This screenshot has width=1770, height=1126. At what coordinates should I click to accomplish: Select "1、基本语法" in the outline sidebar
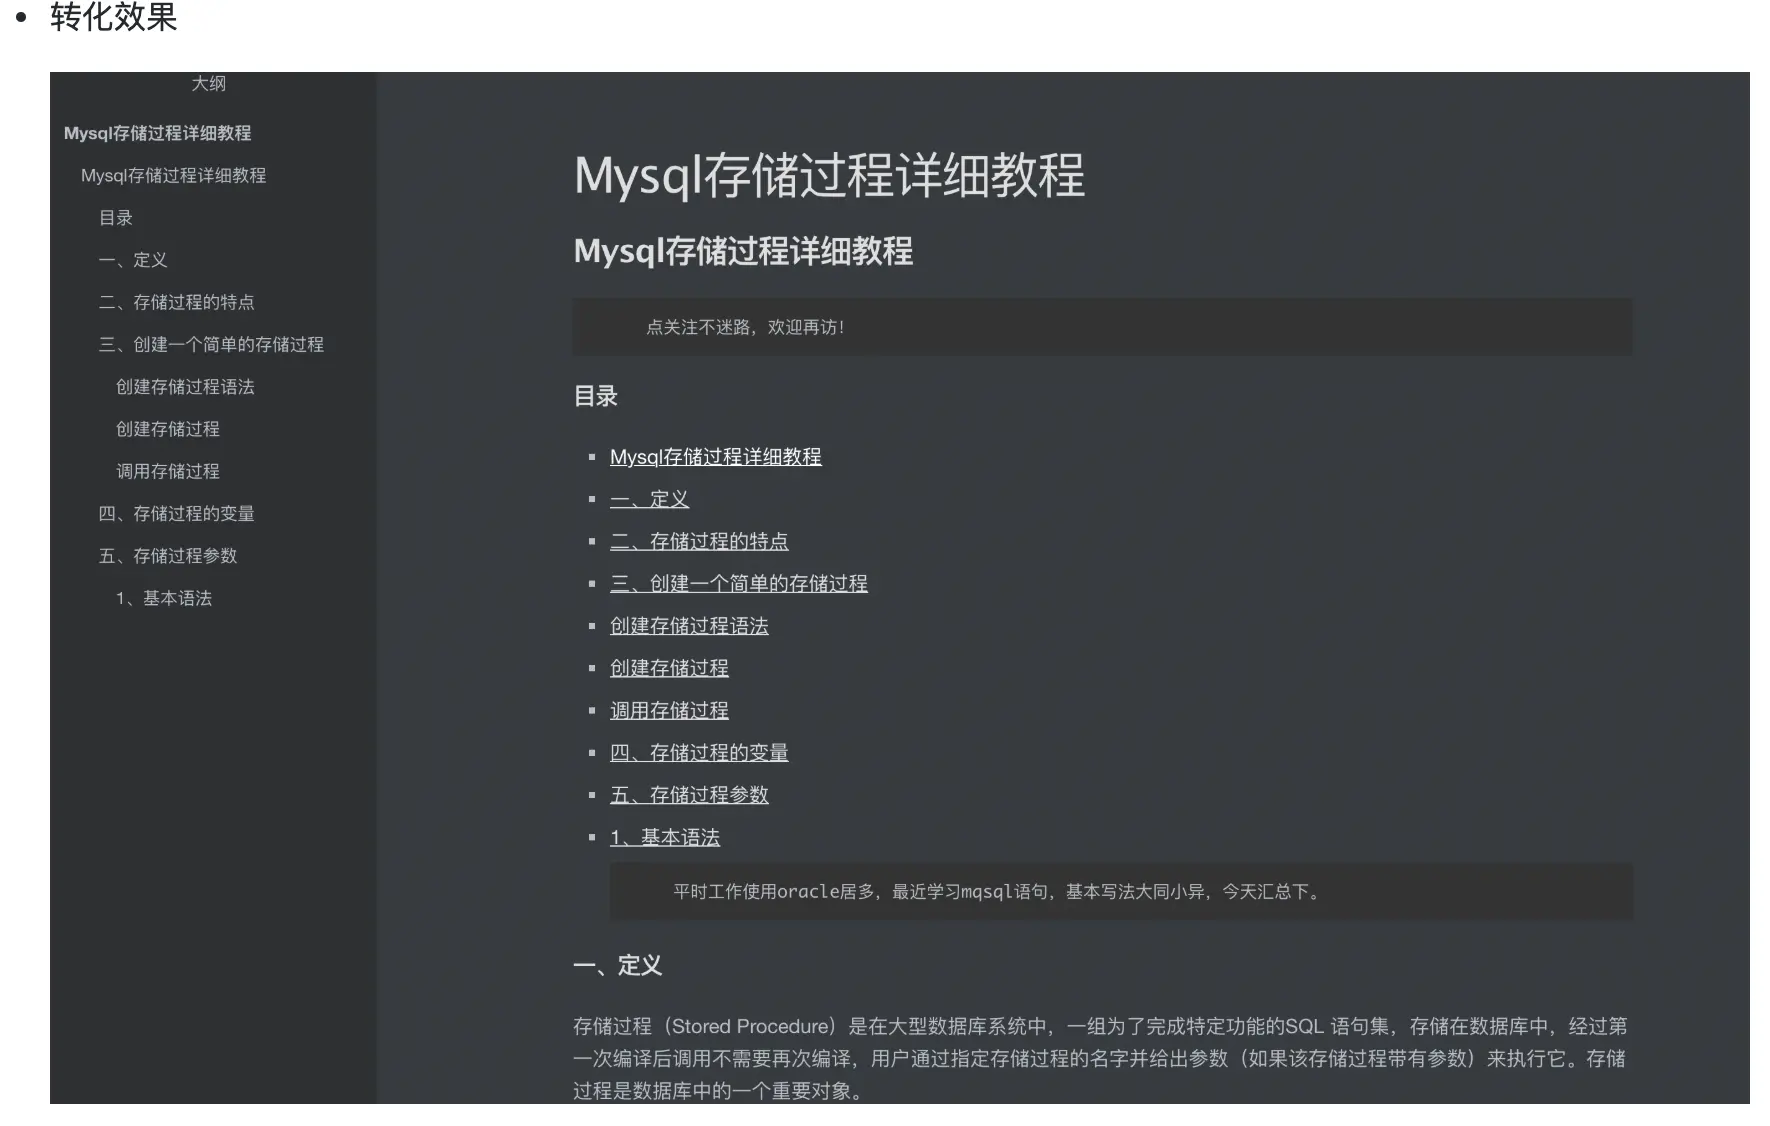click(163, 598)
